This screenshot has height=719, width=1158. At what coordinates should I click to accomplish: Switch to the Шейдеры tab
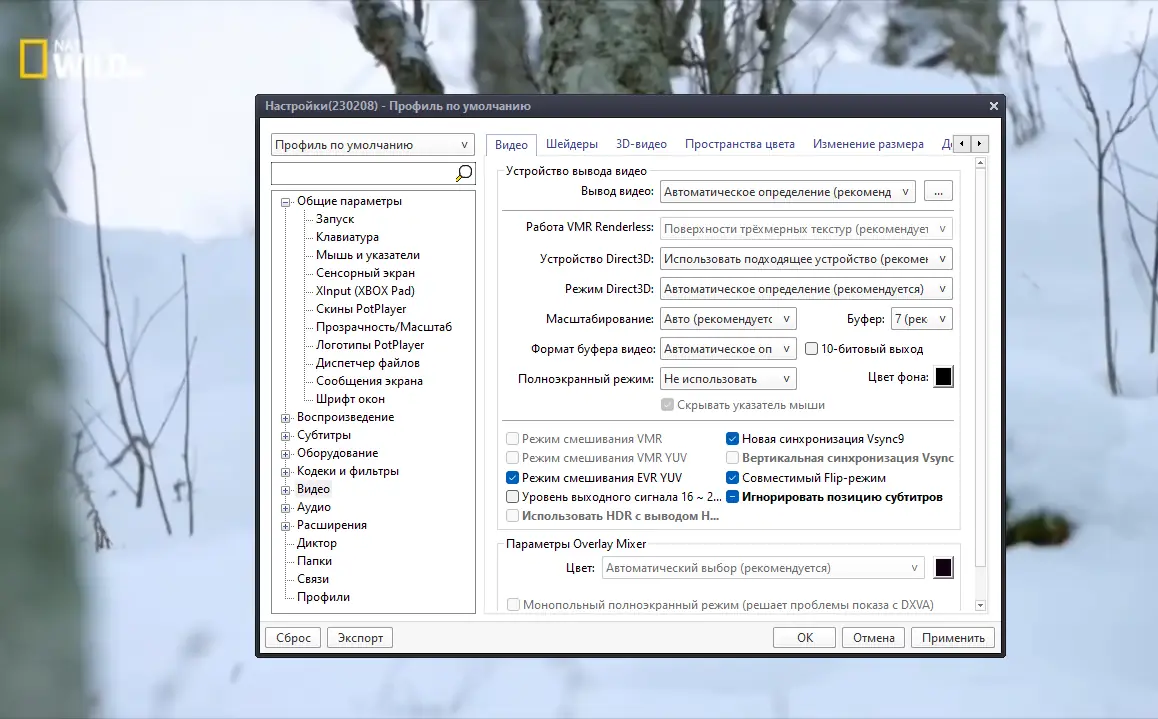pos(572,144)
